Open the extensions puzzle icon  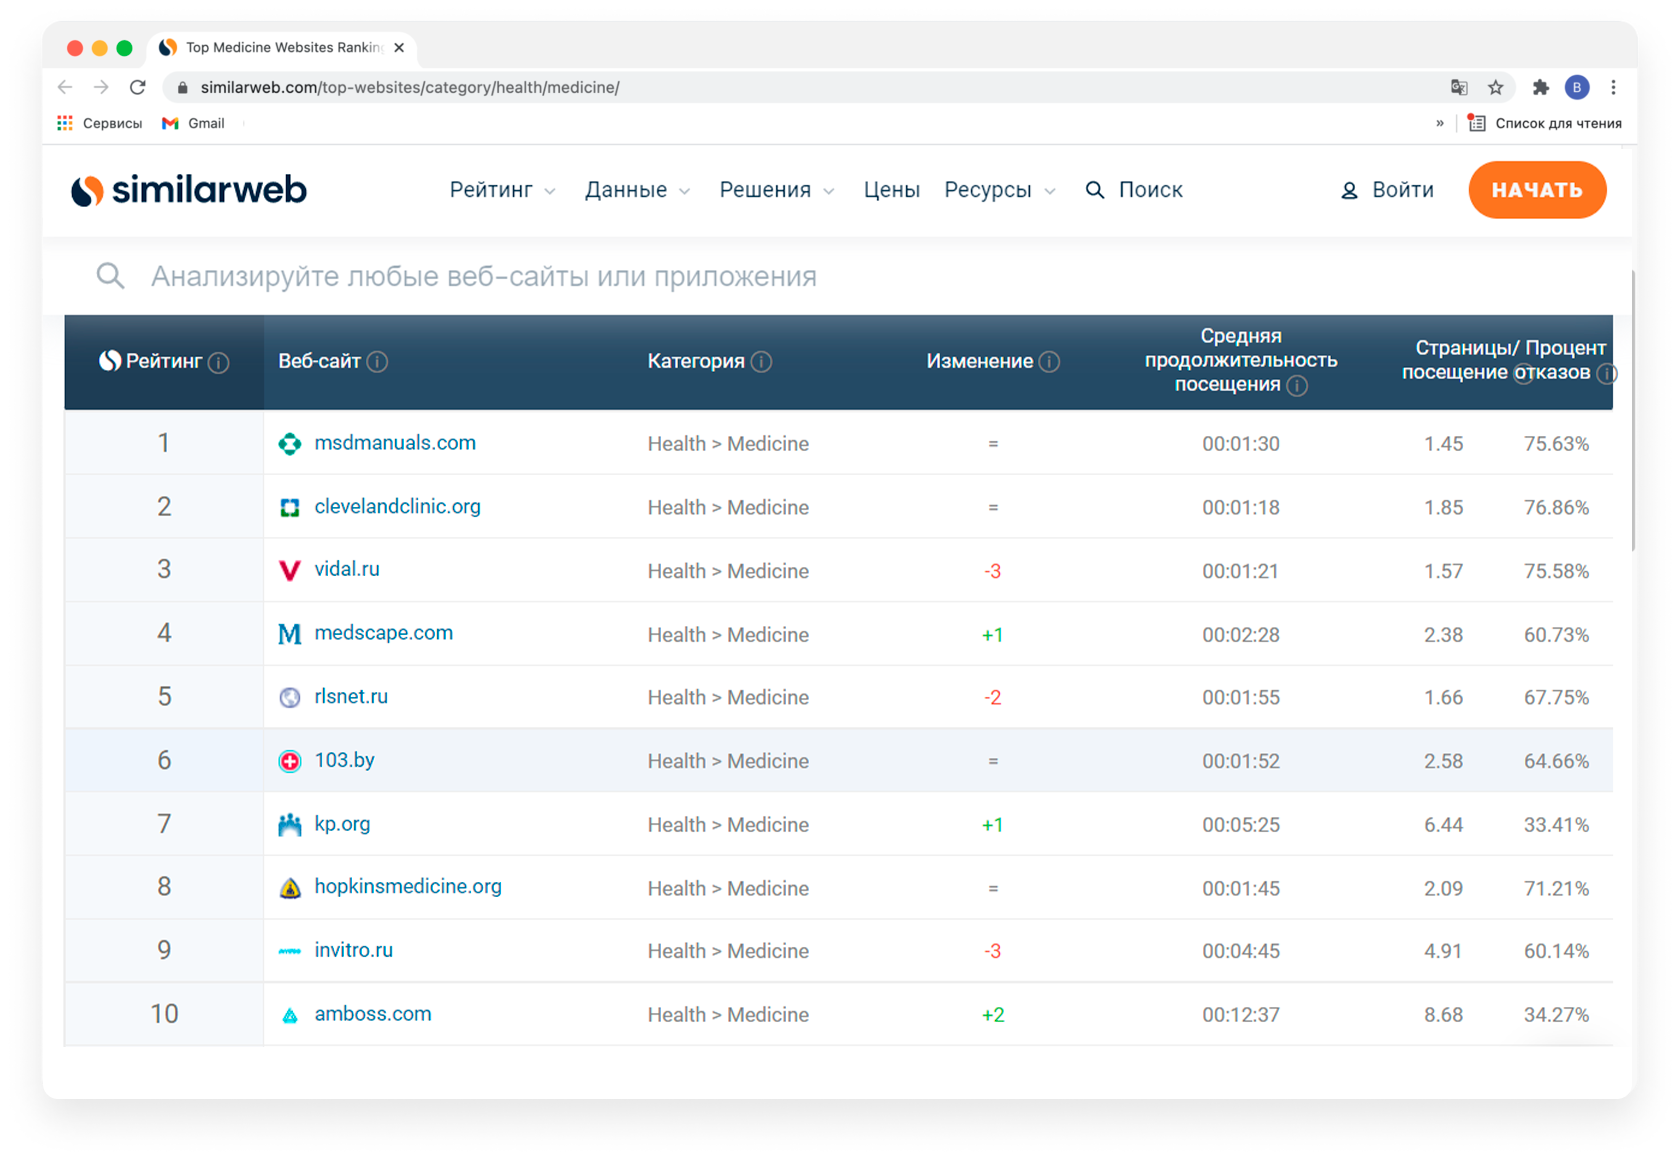tap(1541, 88)
